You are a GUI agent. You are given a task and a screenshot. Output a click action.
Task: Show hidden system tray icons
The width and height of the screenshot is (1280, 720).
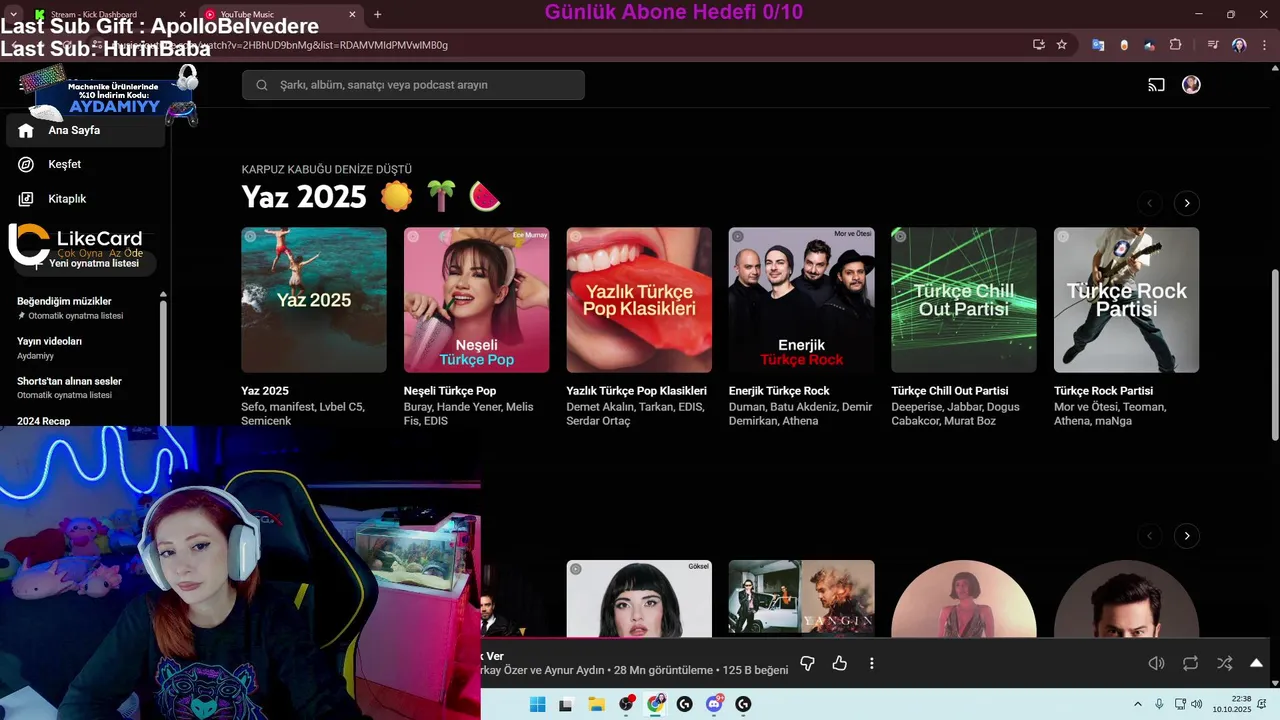pyautogui.click(x=1137, y=704)
